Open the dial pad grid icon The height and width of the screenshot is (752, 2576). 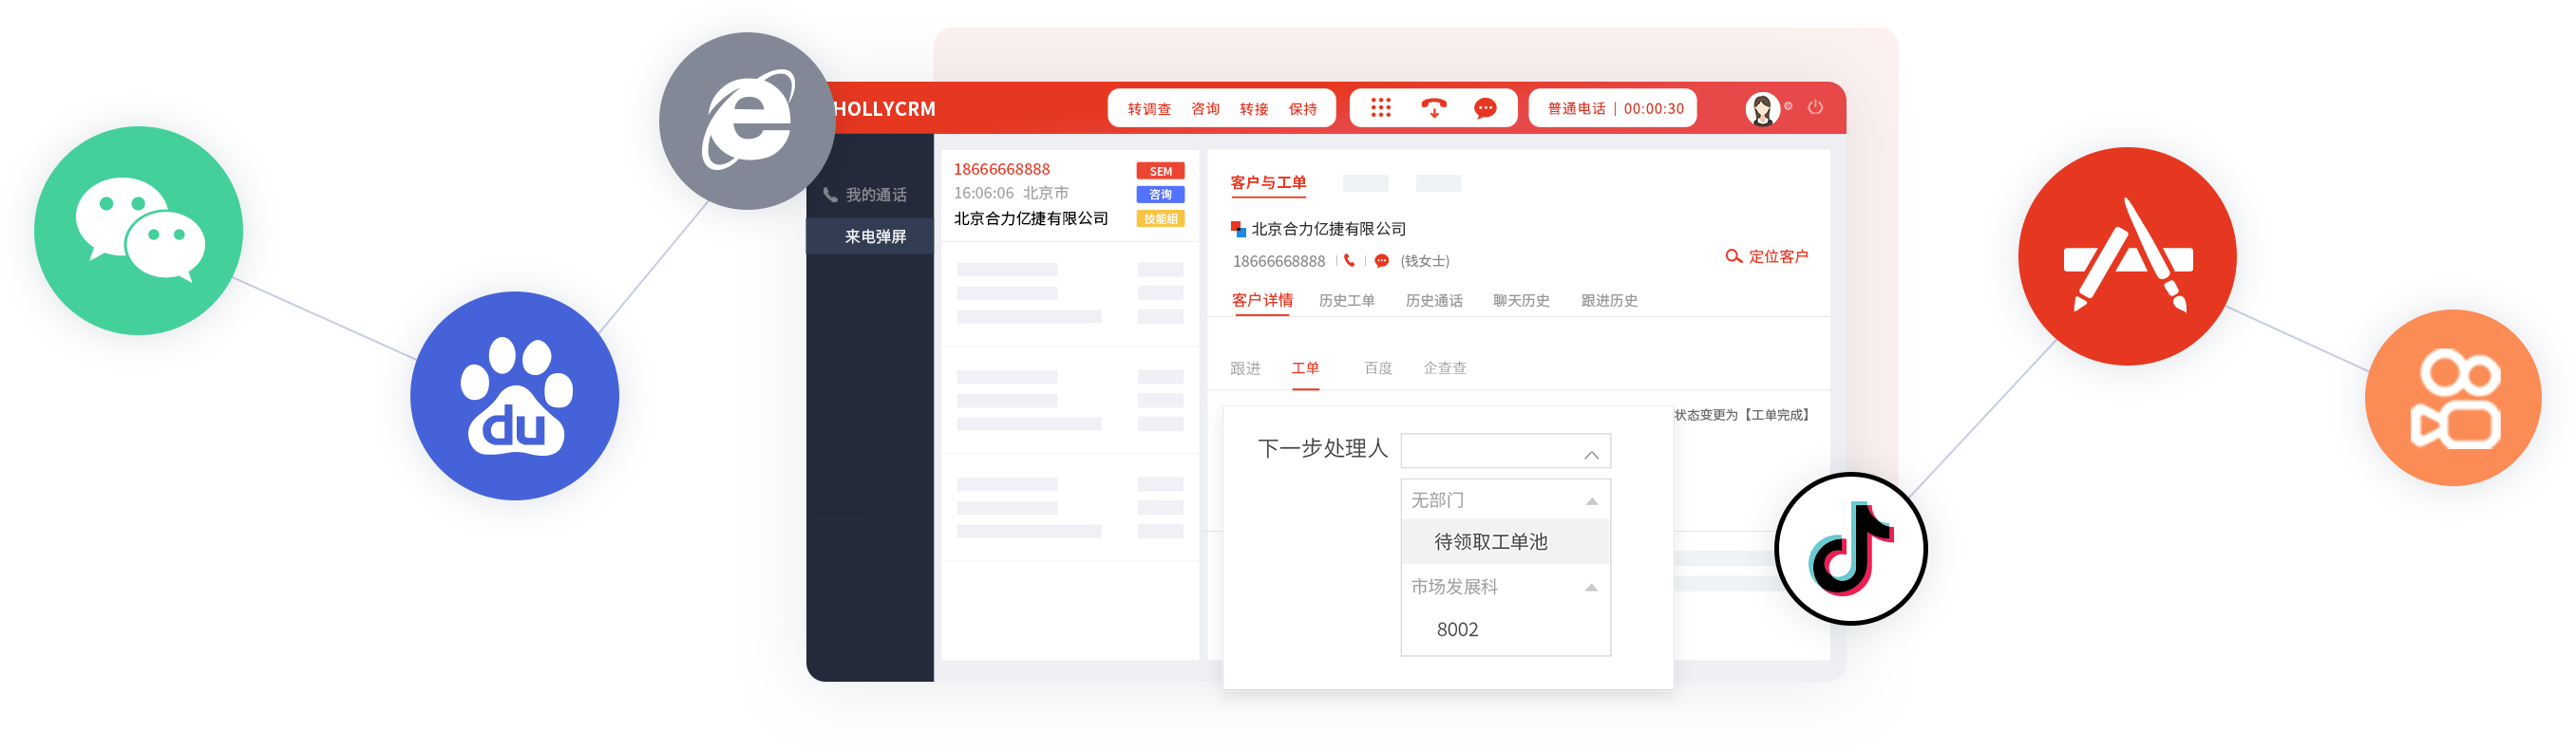point(1380,108)
